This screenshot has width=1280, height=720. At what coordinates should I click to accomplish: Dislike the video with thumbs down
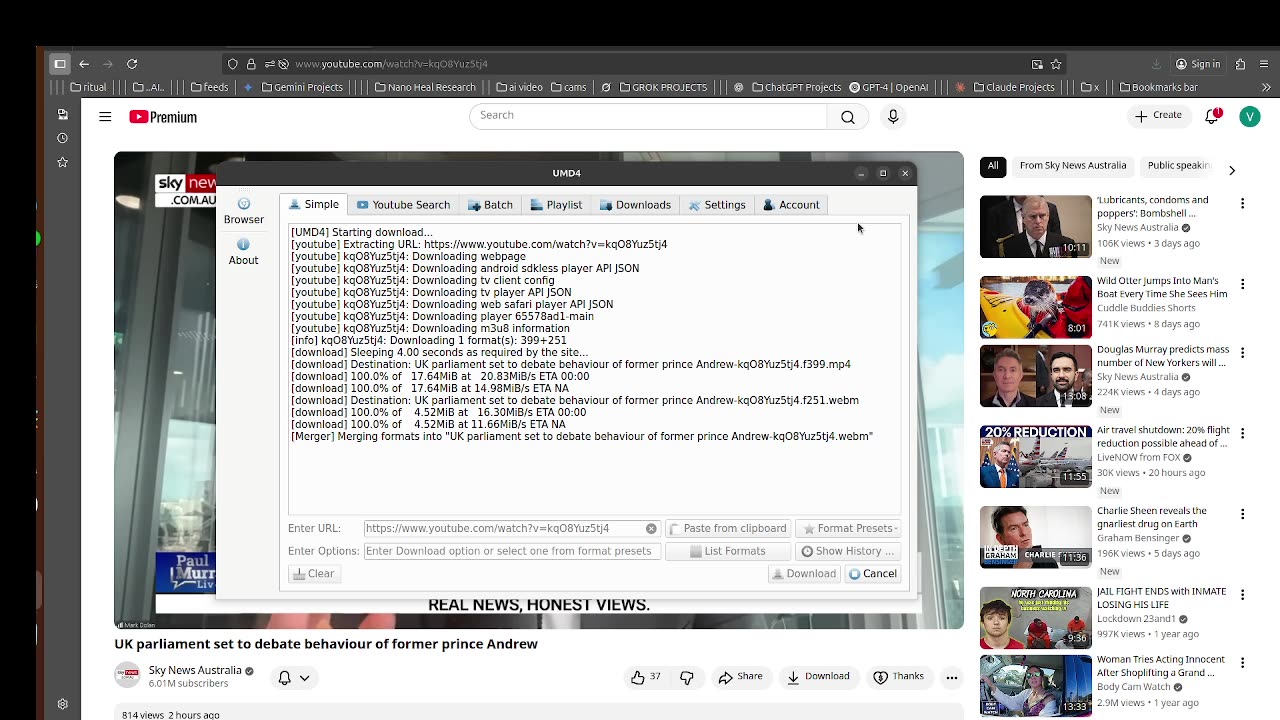(687, 677)
